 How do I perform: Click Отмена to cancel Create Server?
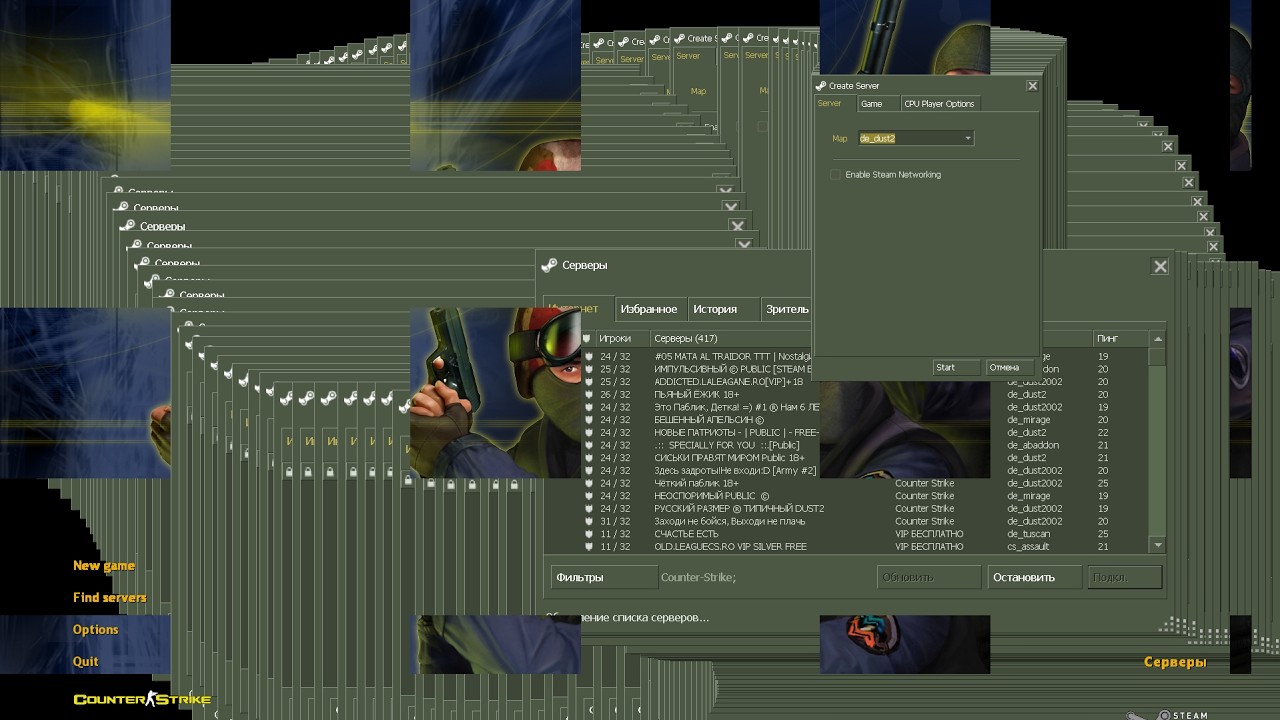click(x=1008, y=367)
